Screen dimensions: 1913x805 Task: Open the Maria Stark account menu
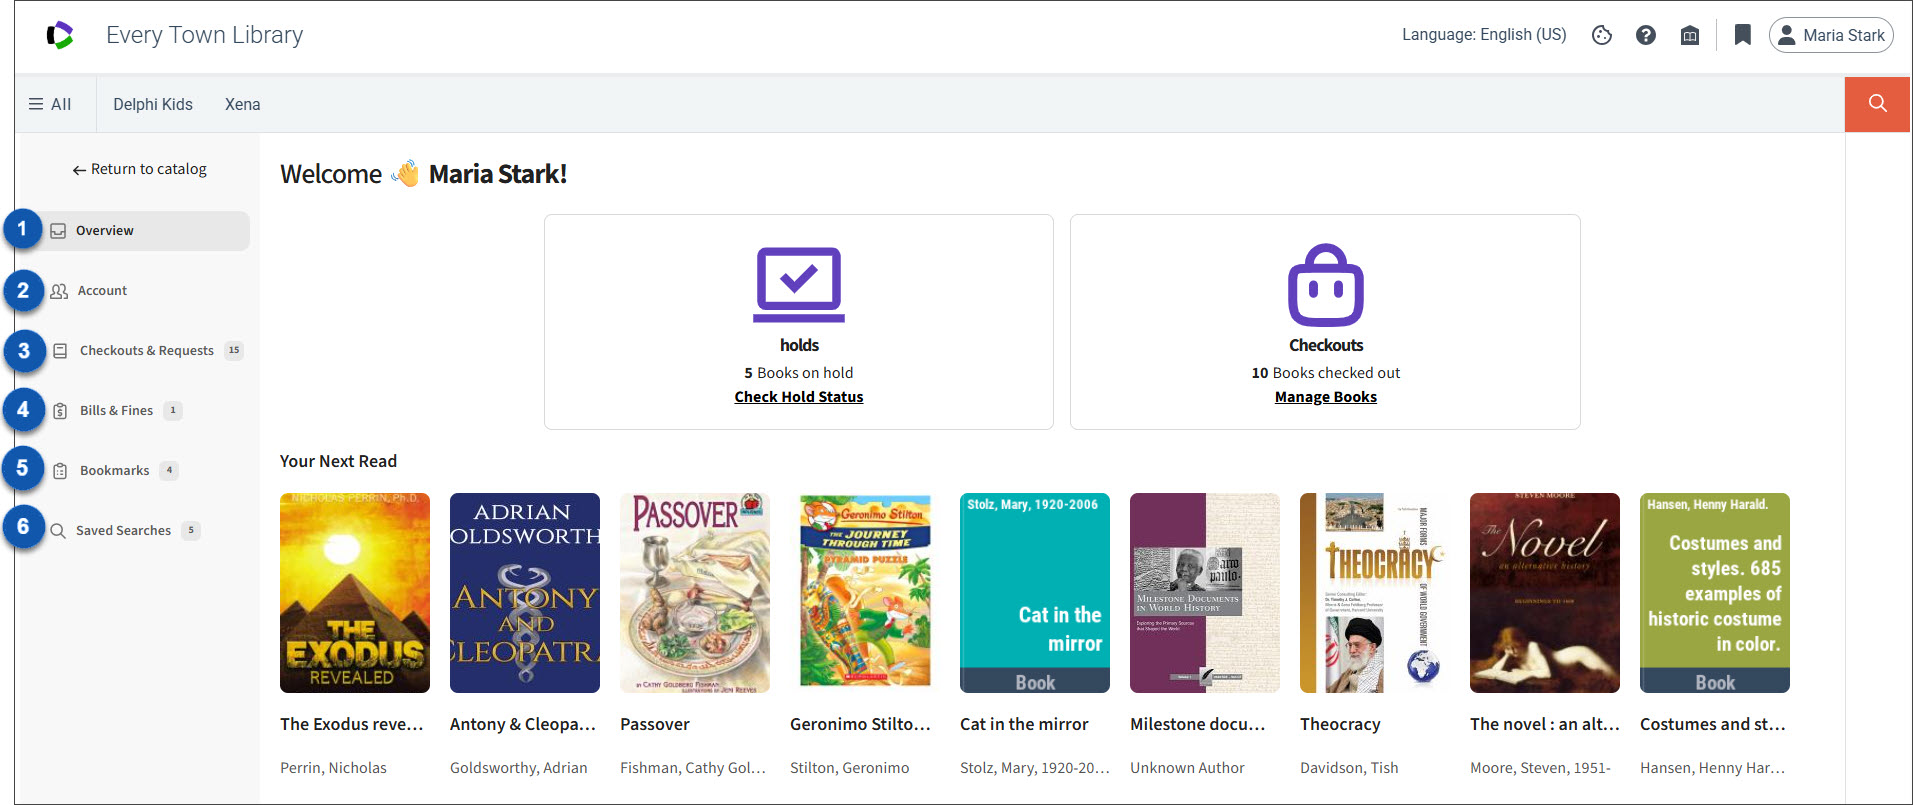tap(1831, 35)
